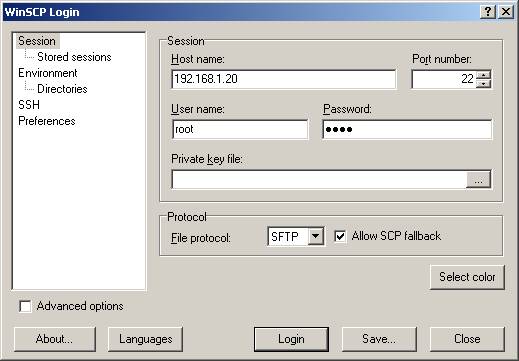This screenshot has width=519, height=361.
Task: Open SSH settings page
Action: click(29, 105)
